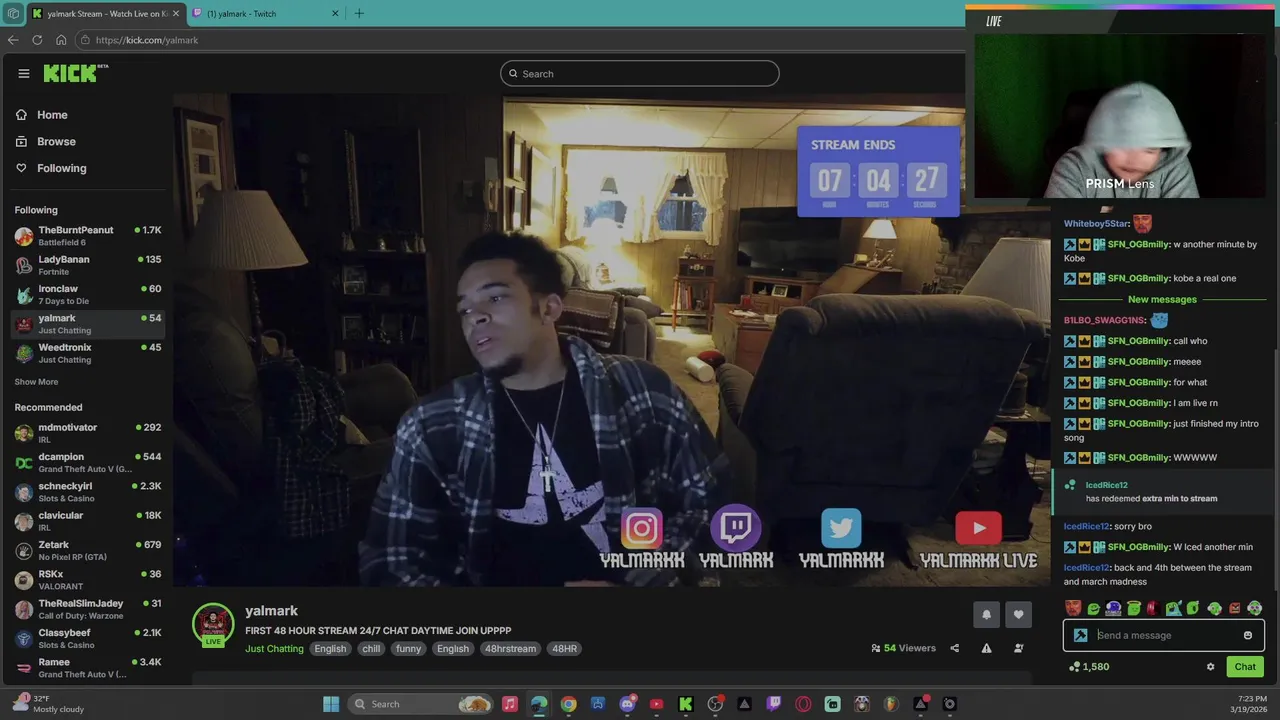Toggle the notification bell for yalmark
Image resolution: width=1280 pixels, height=720 pixels.
point(986,615)
